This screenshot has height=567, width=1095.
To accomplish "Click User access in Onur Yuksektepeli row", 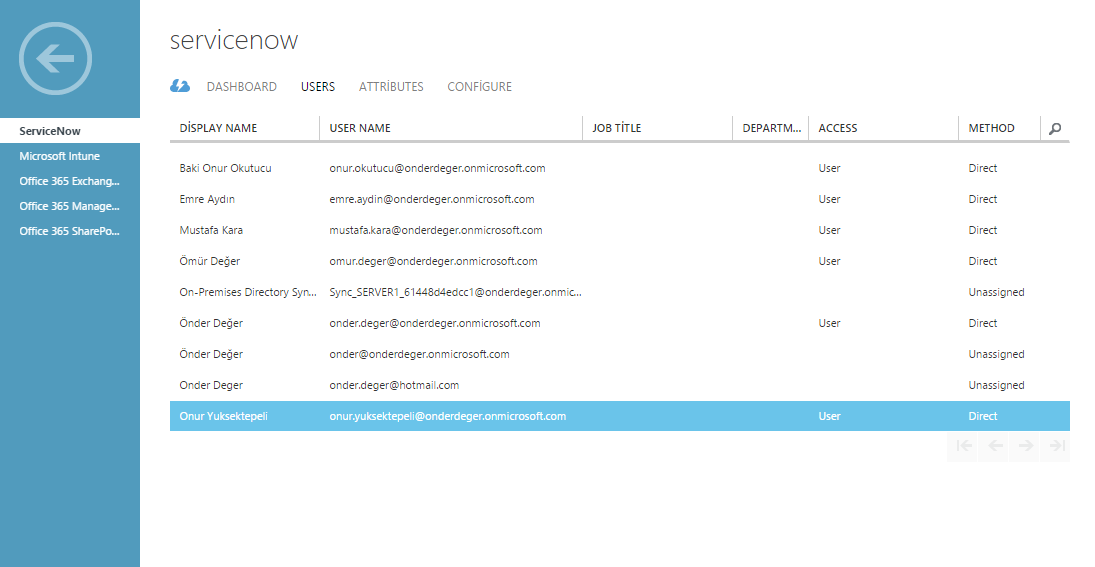I will [830, 416].
